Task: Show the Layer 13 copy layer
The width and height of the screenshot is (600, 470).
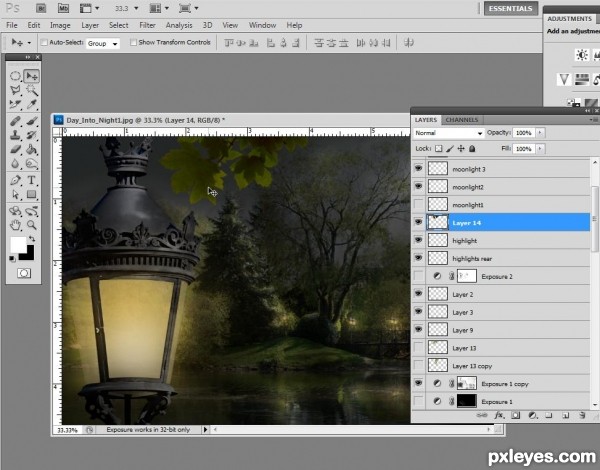Action: (x=419, y=365)
